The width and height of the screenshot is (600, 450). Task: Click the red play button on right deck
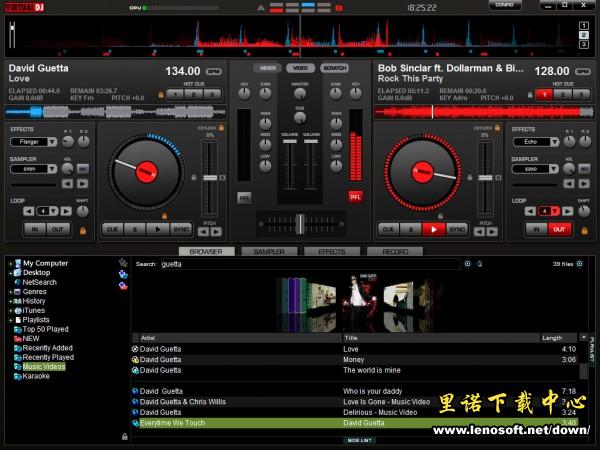tap(434, 230)
